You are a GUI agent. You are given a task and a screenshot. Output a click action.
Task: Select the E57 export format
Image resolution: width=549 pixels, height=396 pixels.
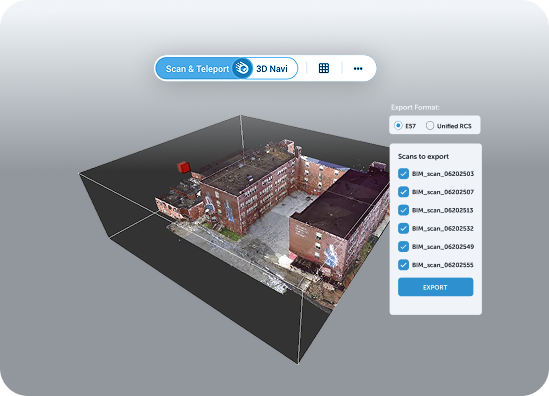tap(398, 125)
